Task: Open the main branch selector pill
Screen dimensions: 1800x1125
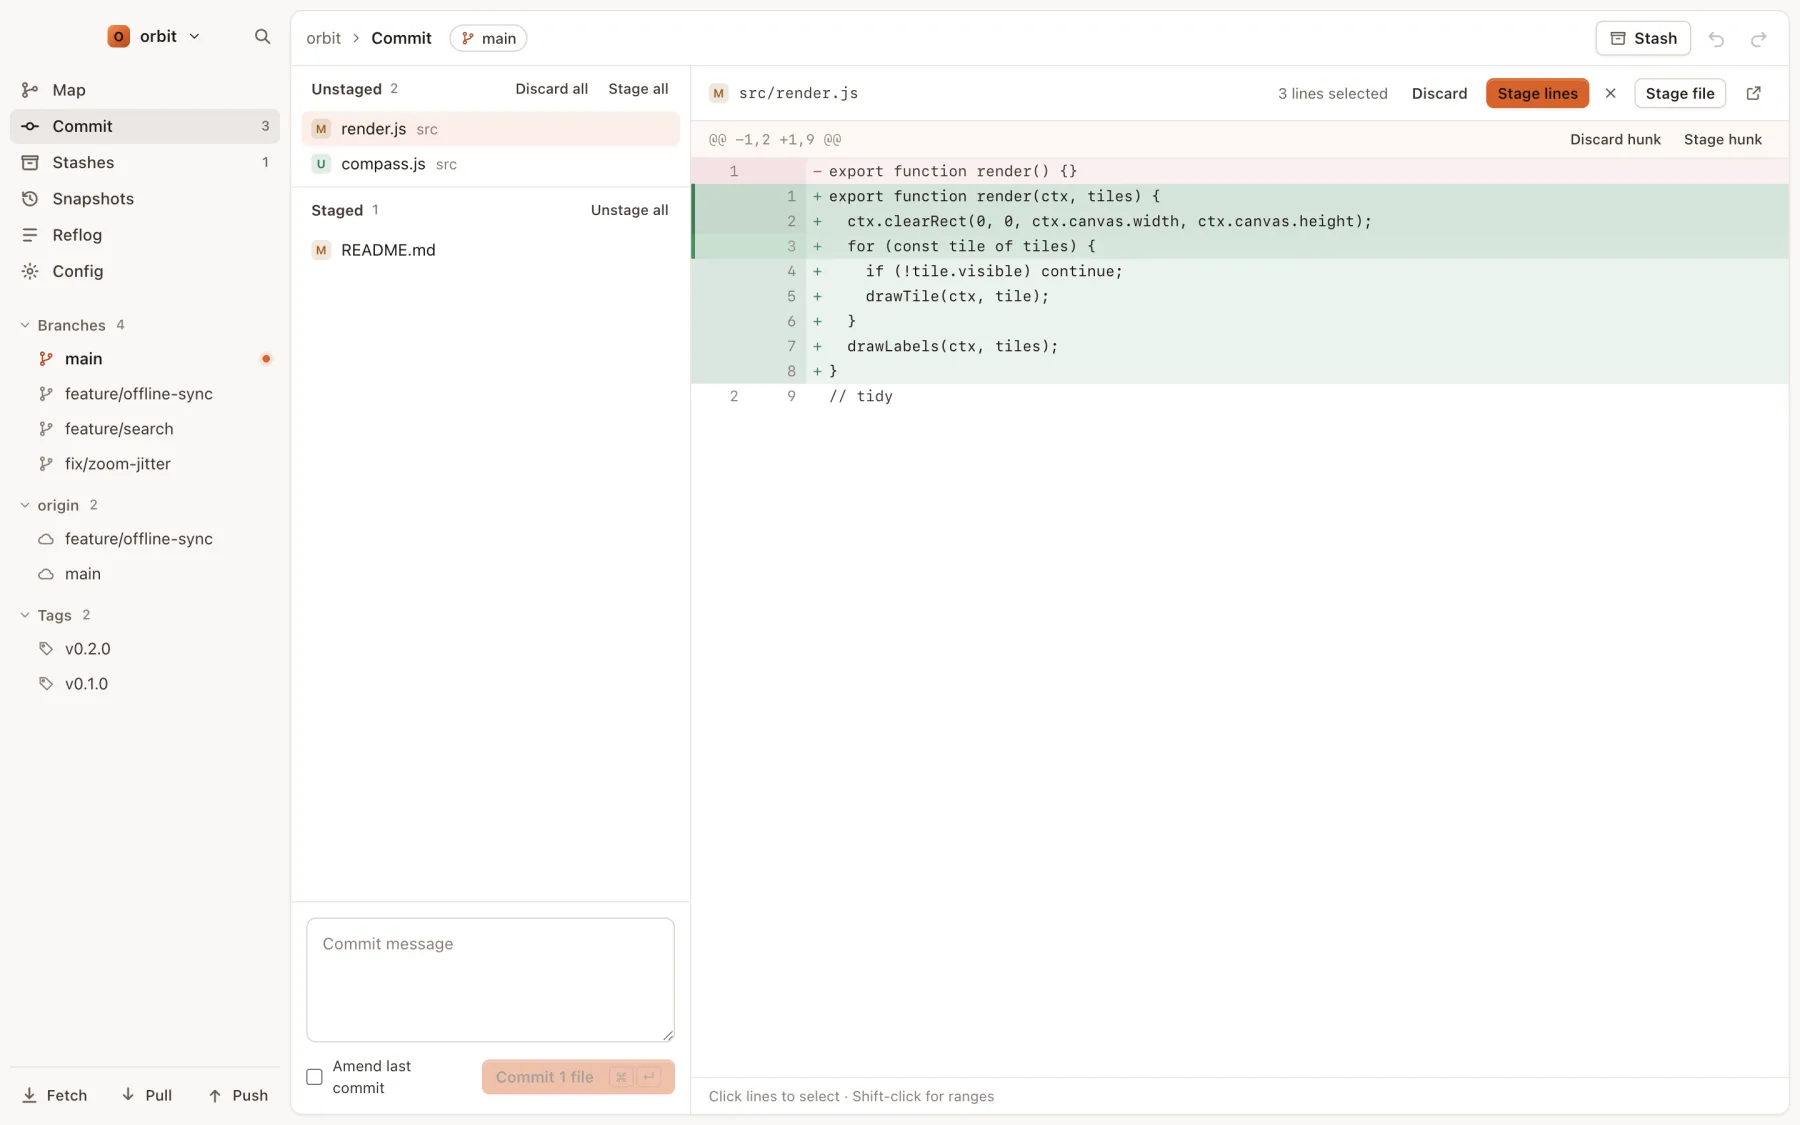Action: point(488,38)
